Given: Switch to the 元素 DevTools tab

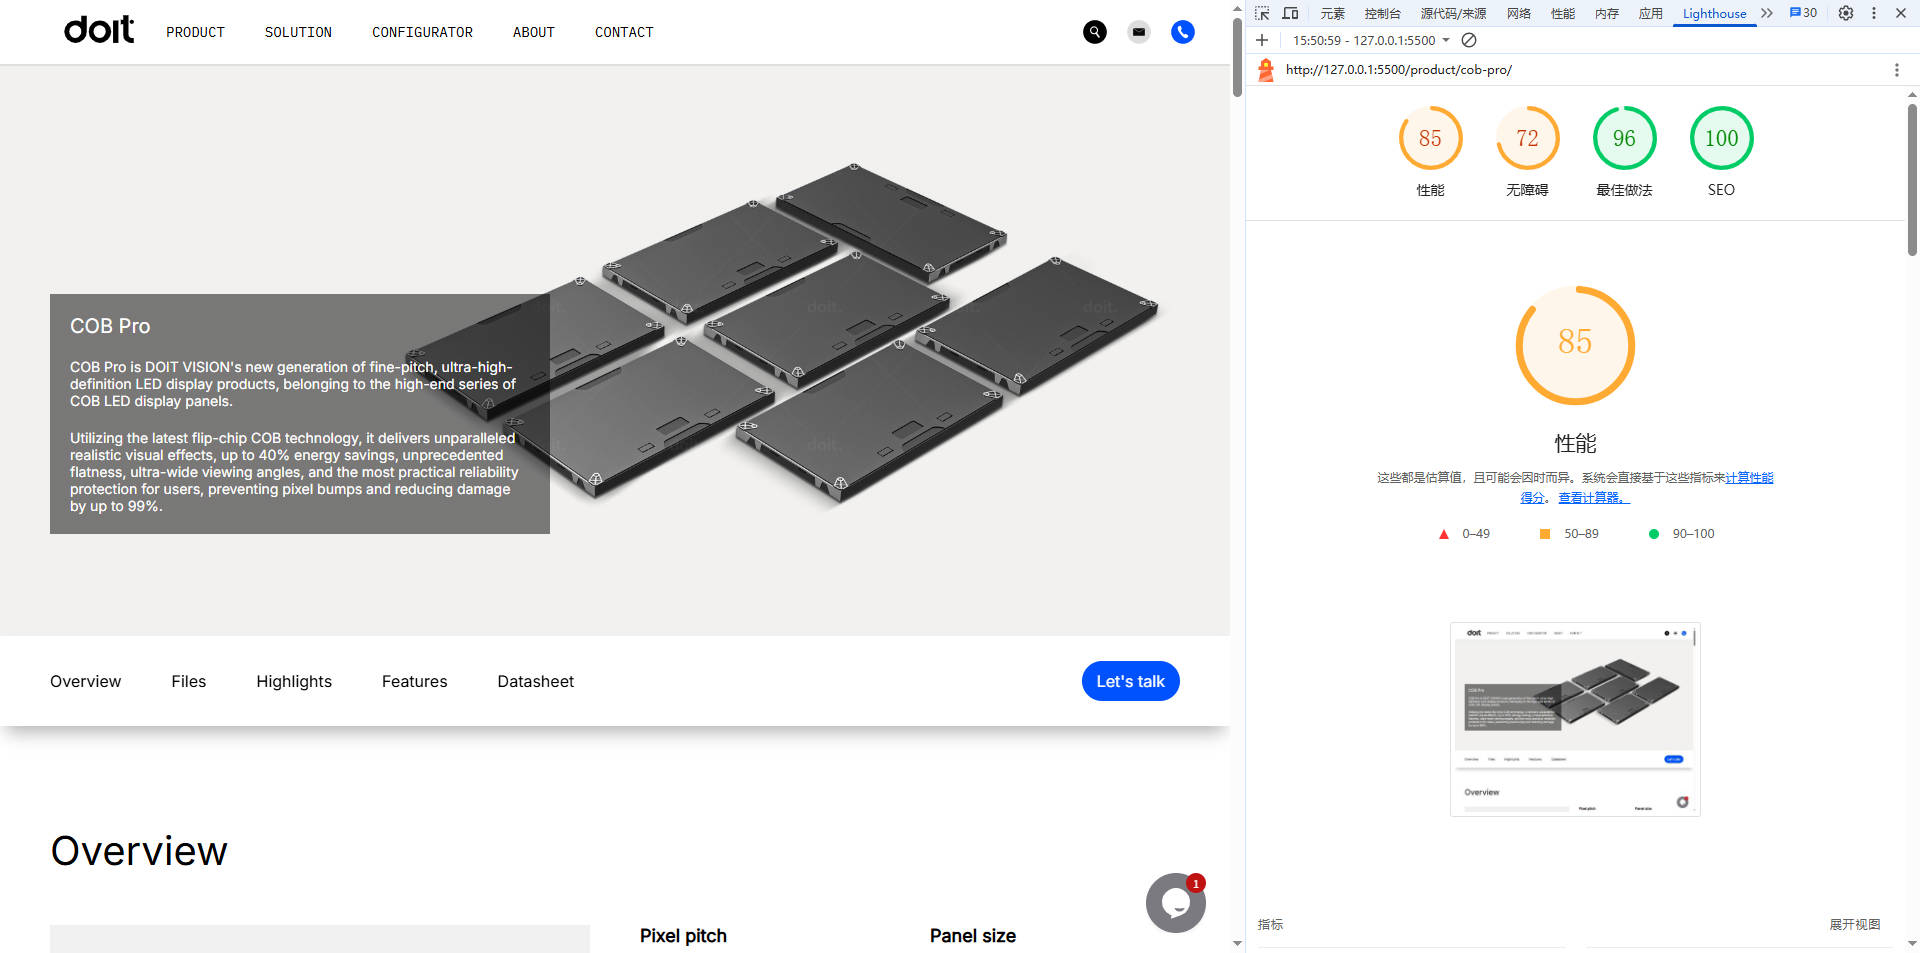Looking at the screenshot, I should pos(1332,13).
